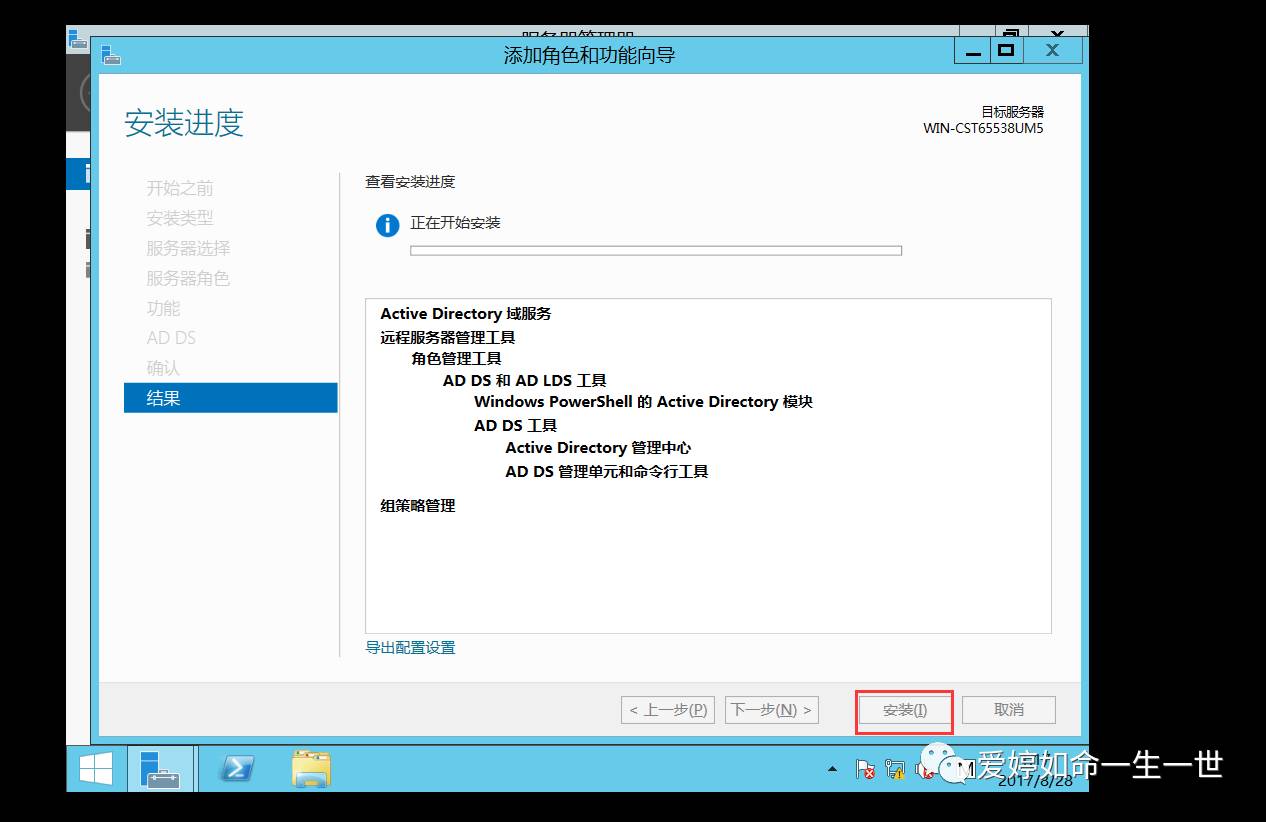Click the 上一步(P) button
Screen dimensions: 1266x822
coord(668,710)
